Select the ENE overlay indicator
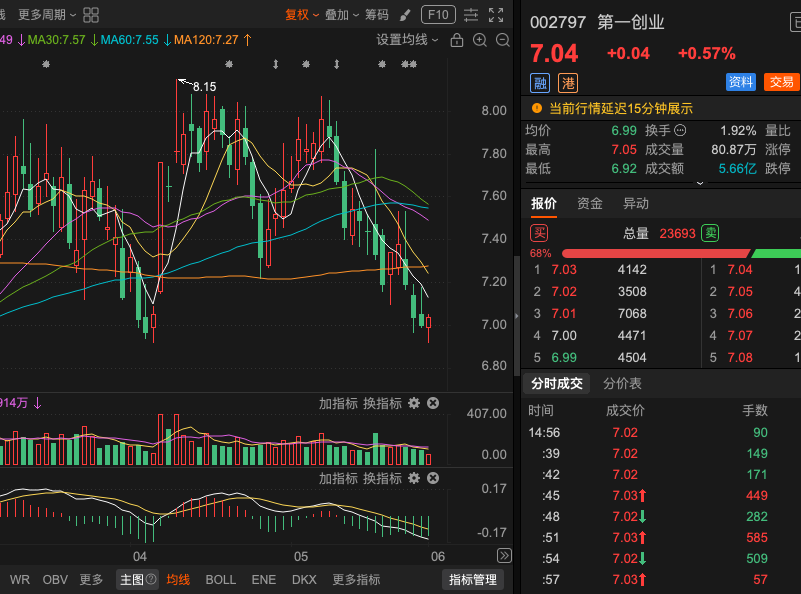Viewport: 801px width, 594px height. [264, 580]
